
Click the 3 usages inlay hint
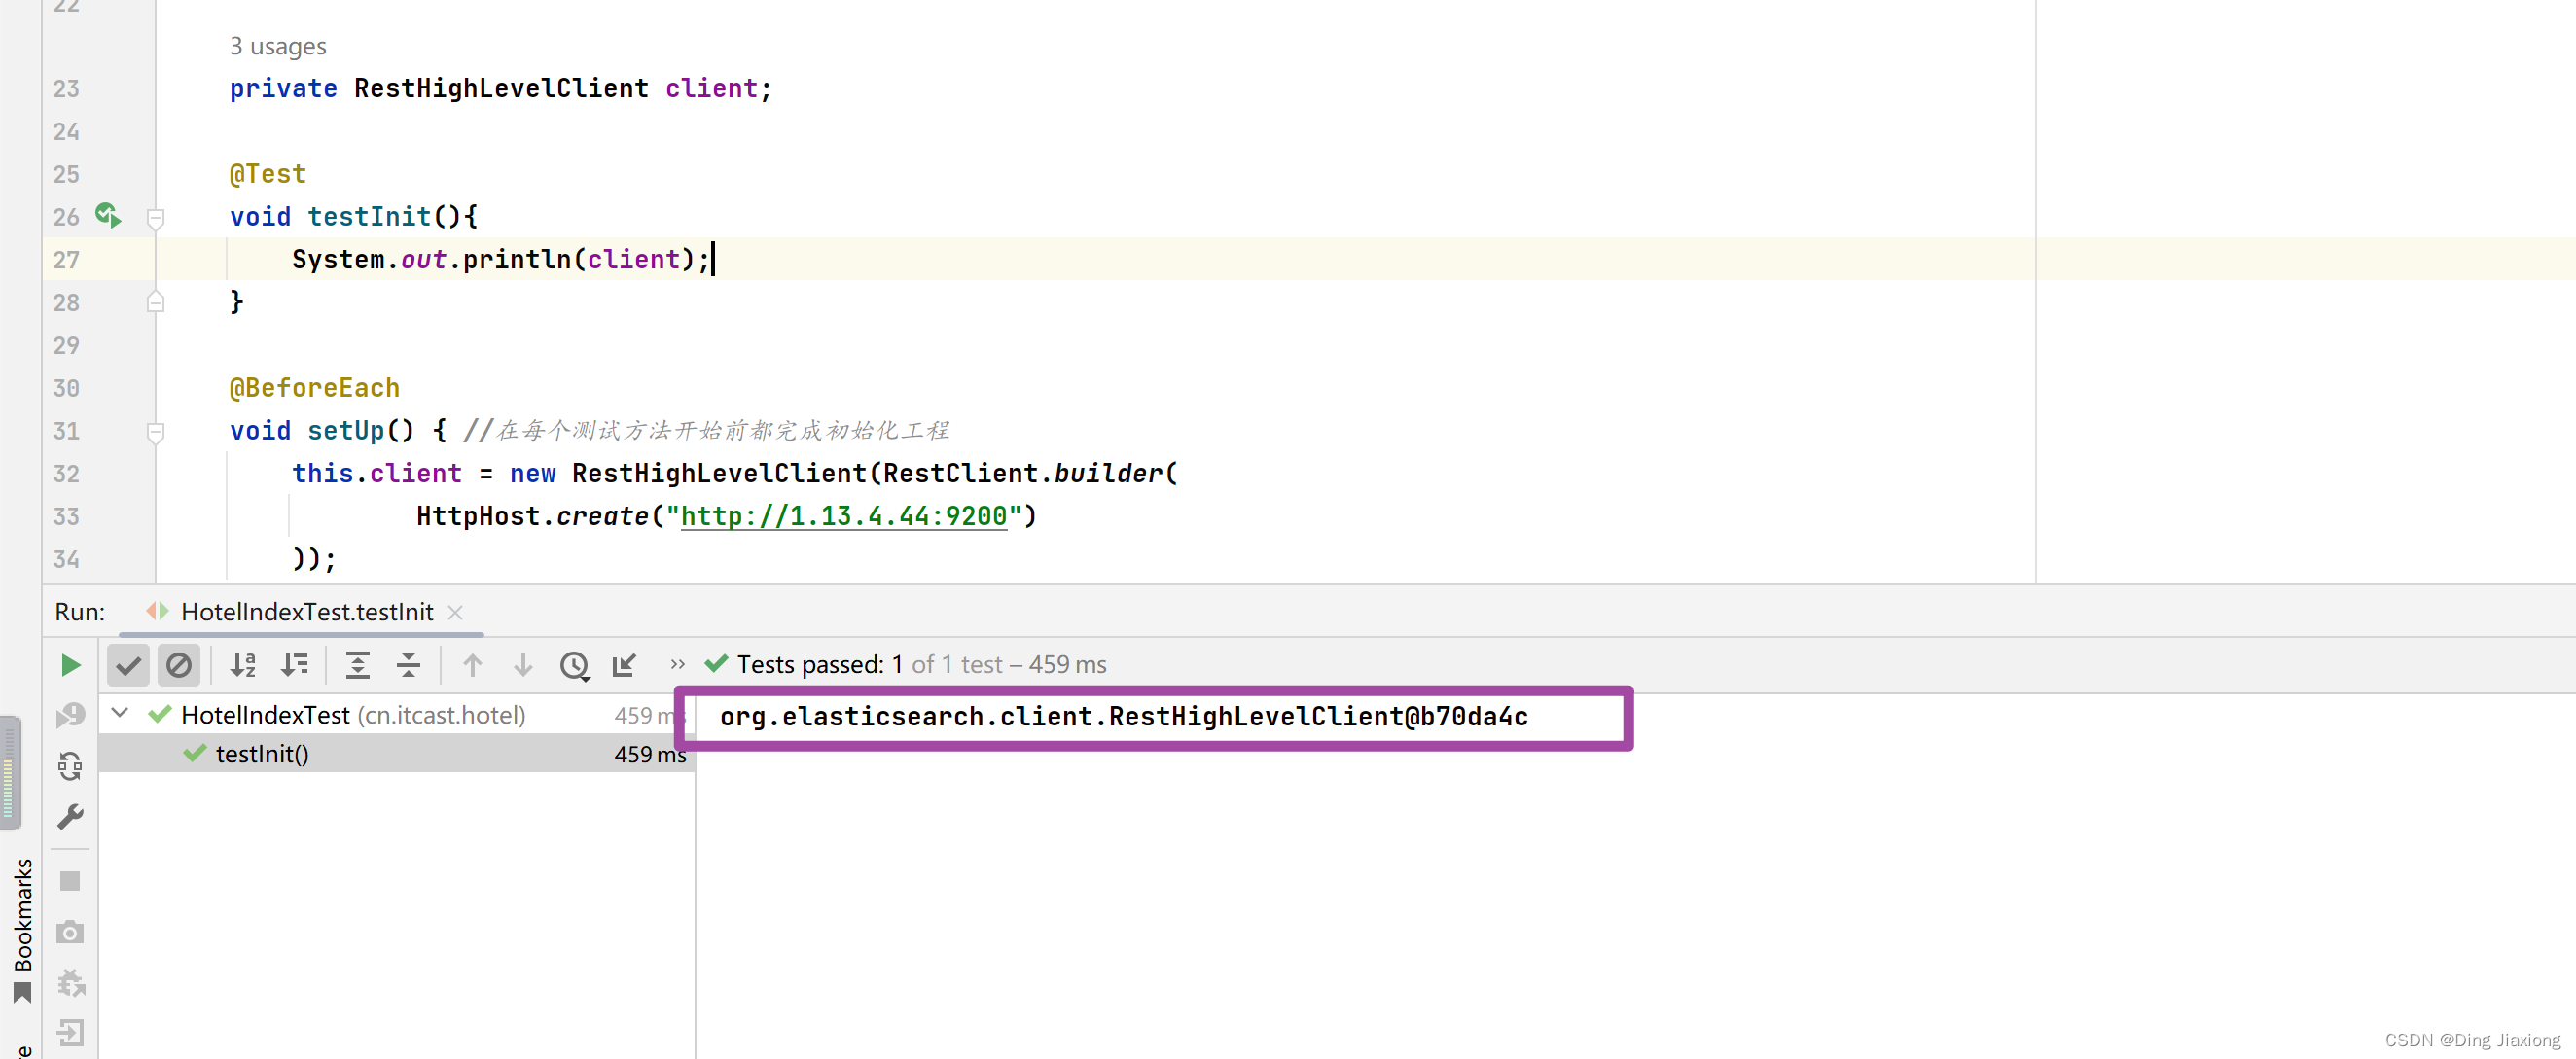coord(278,46)
